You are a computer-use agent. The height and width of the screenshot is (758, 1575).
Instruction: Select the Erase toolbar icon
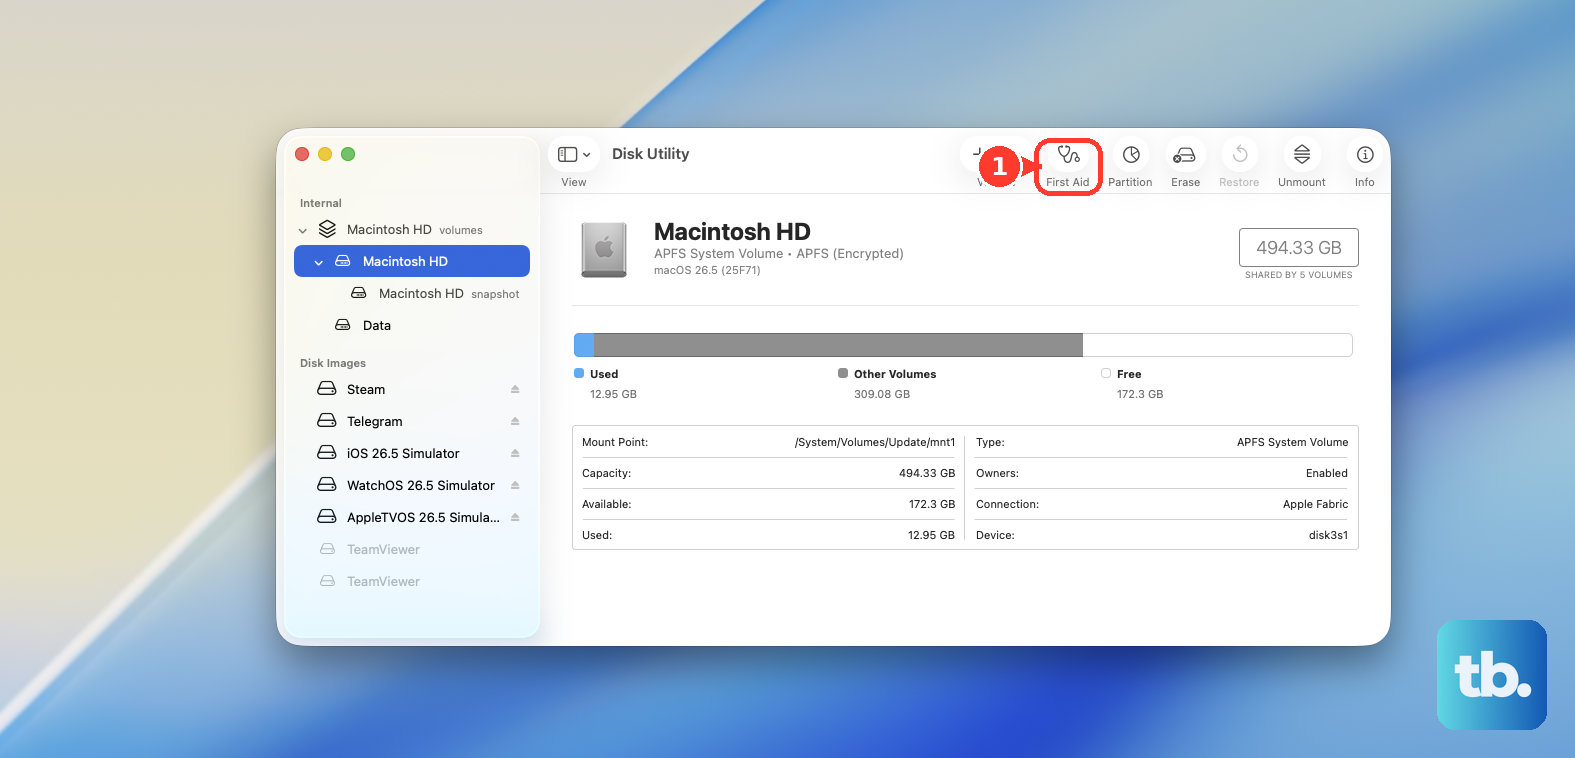click(1185, 155)
